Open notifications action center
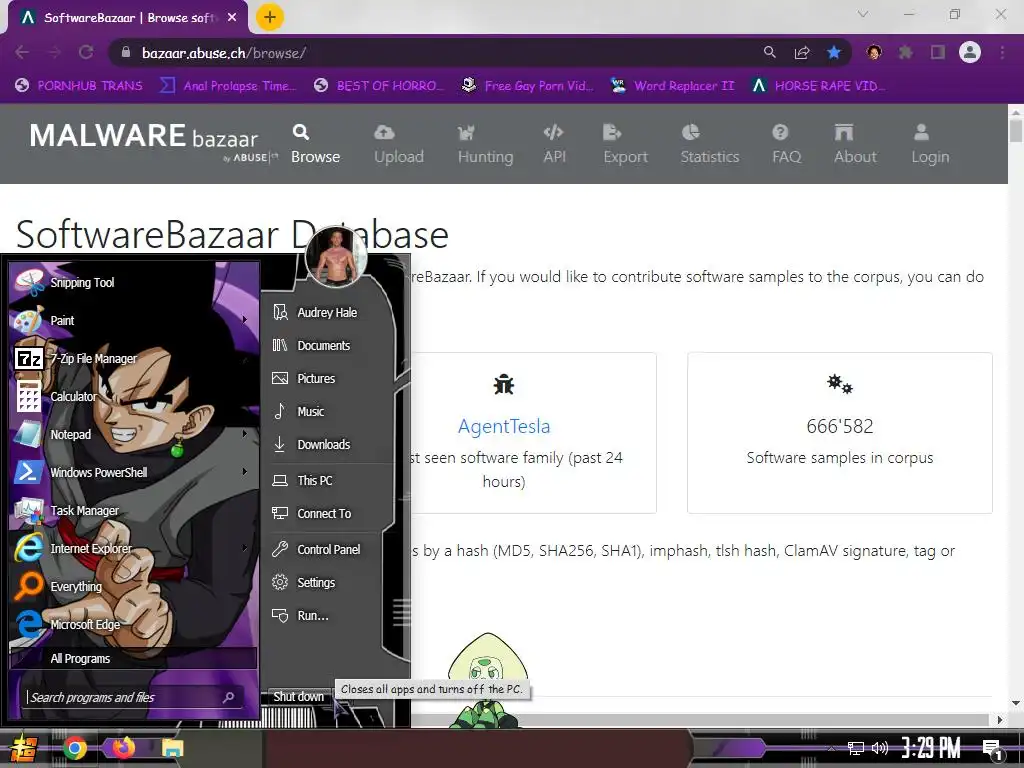Screen dimensions: 1024x768 pyautogui.click(x=993, y=749)
